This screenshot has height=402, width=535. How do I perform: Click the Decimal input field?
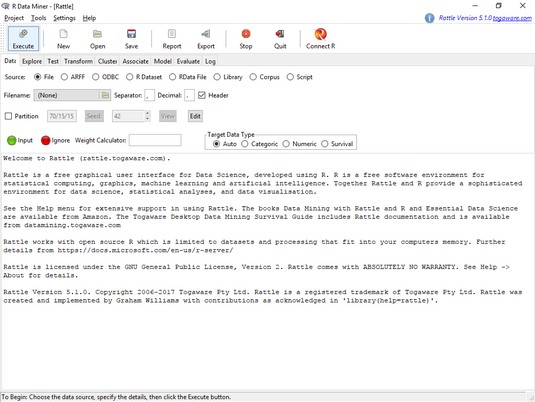tap(189, 95)
